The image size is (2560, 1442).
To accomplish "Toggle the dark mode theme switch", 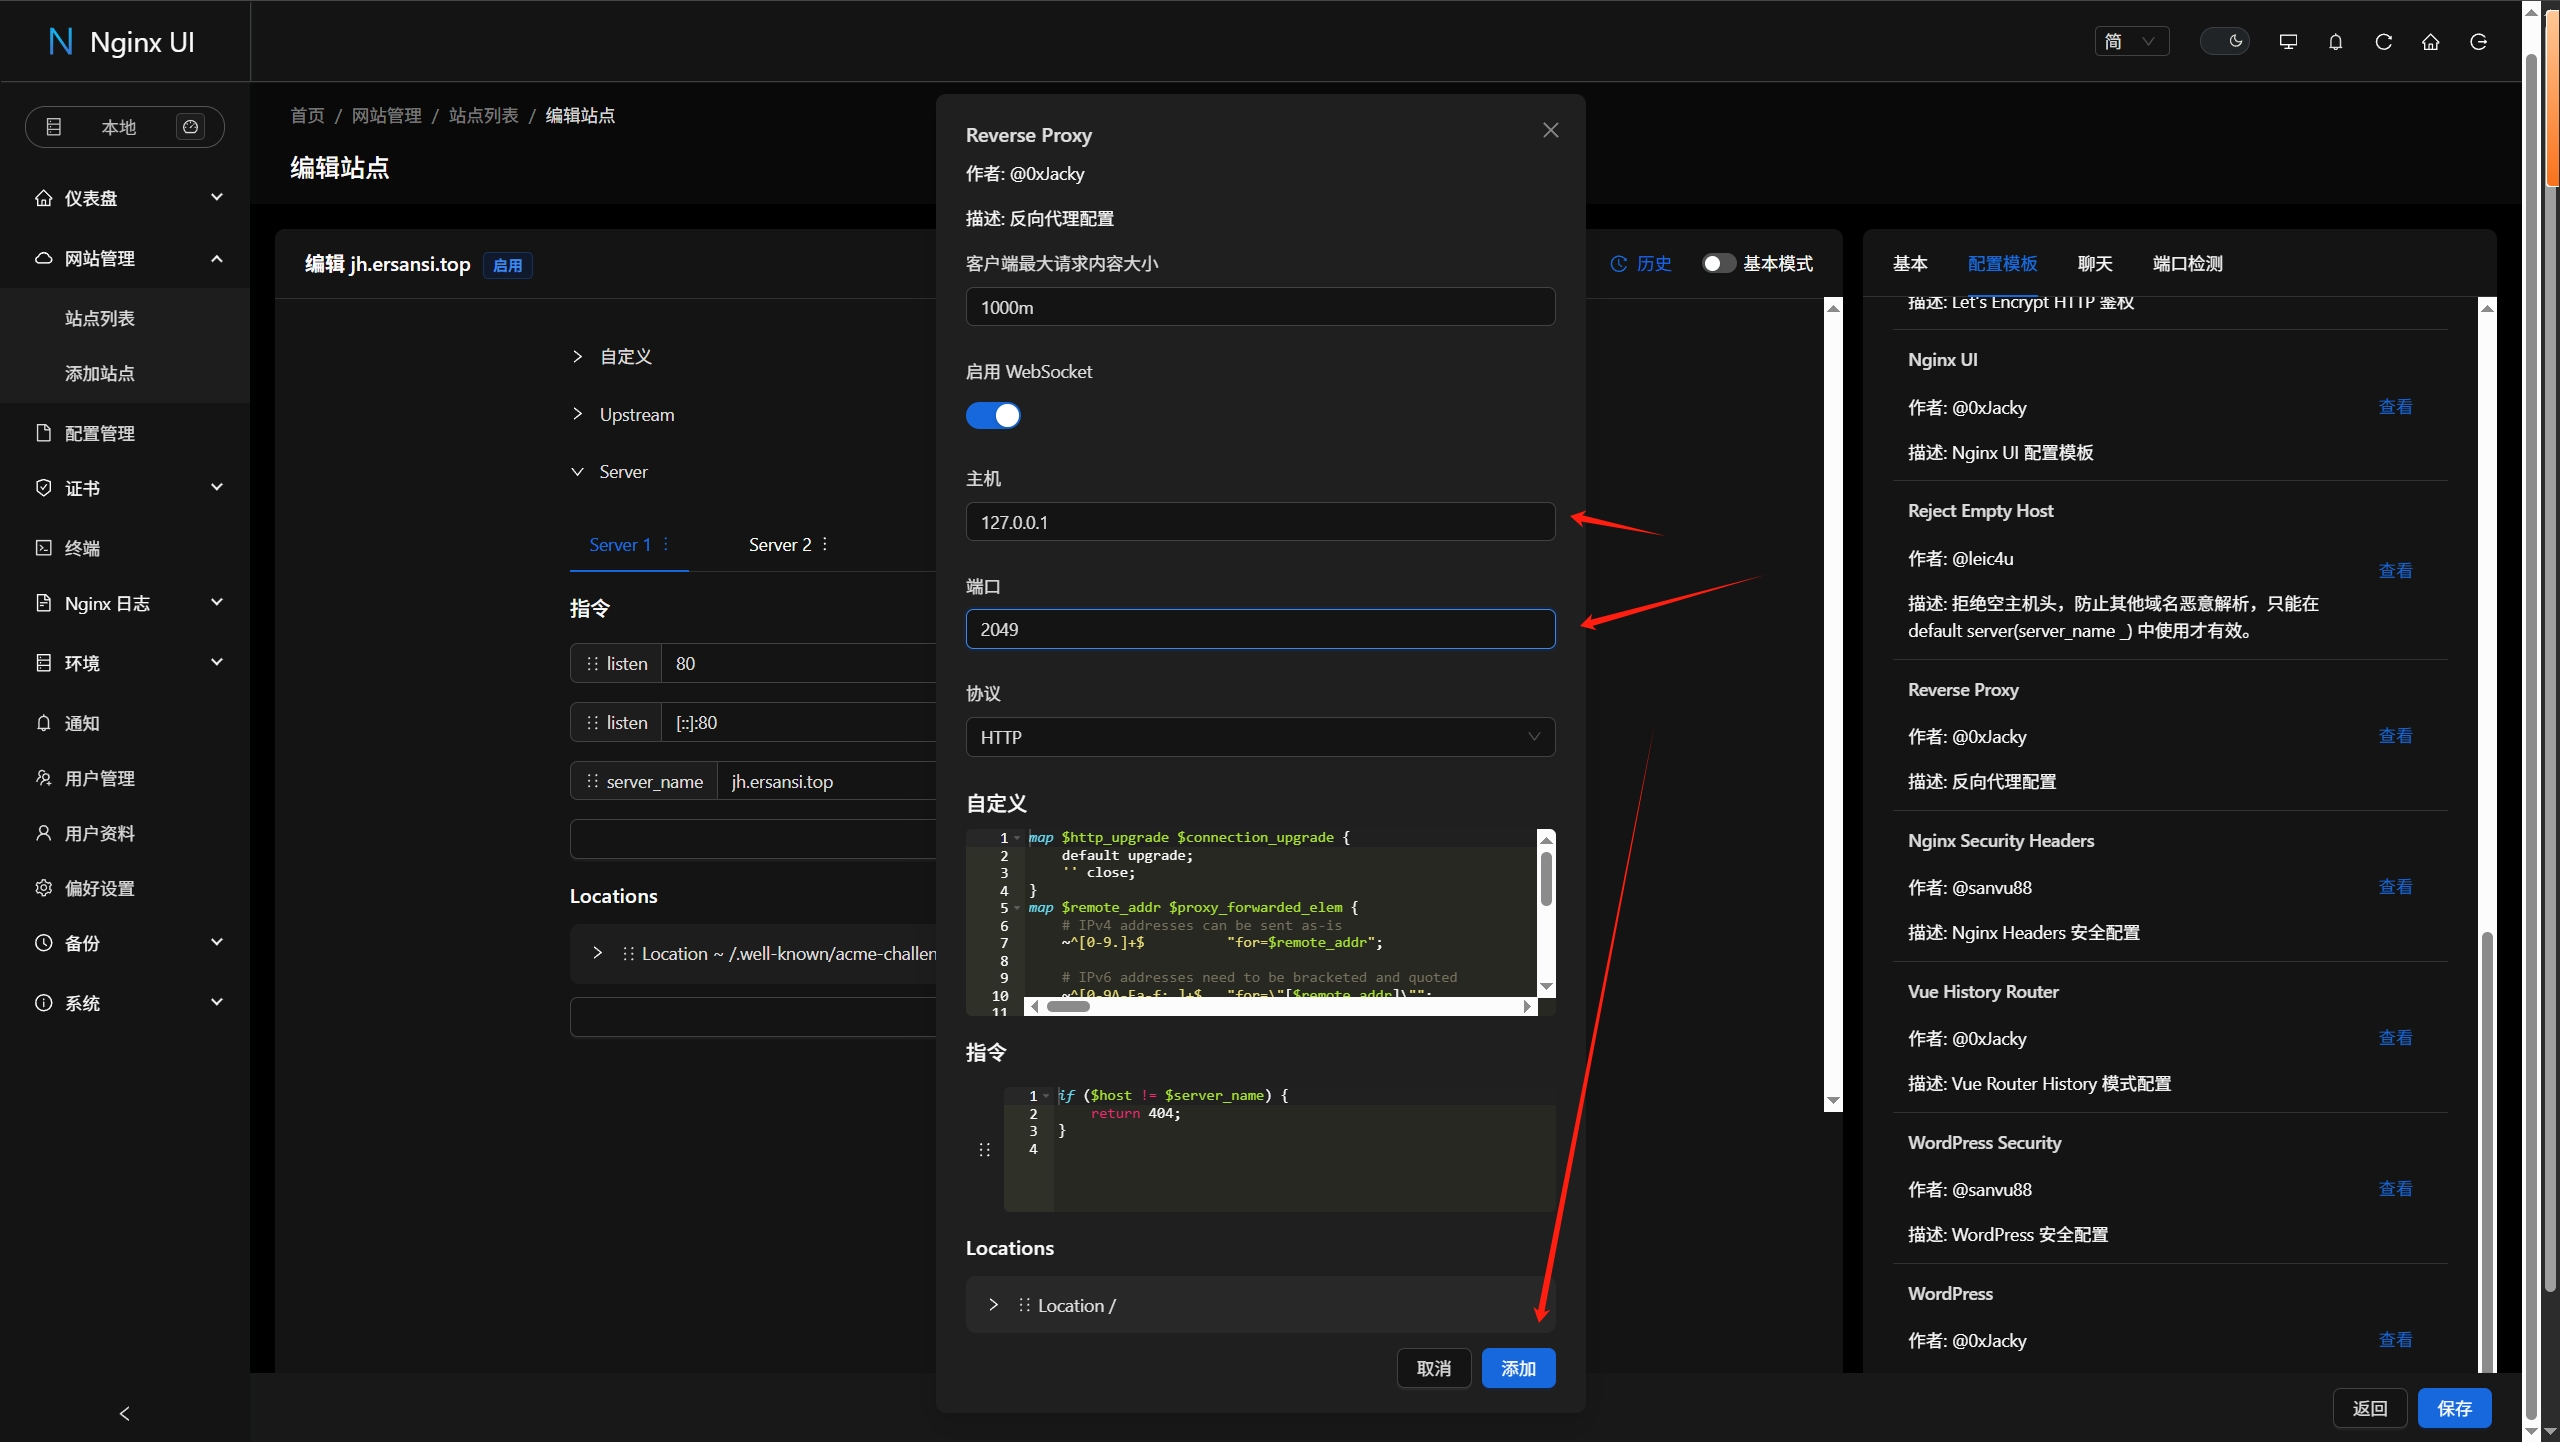I will click(2224, 41).
